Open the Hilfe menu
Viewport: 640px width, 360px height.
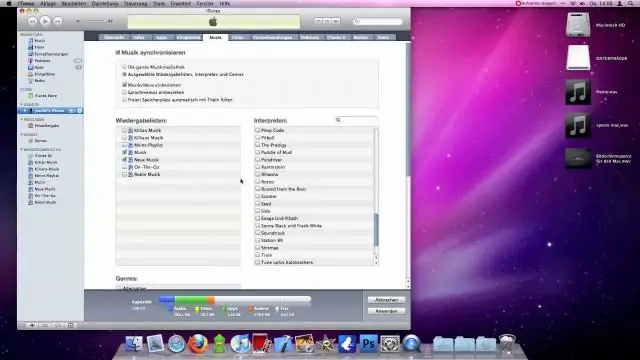pos(225,3)
